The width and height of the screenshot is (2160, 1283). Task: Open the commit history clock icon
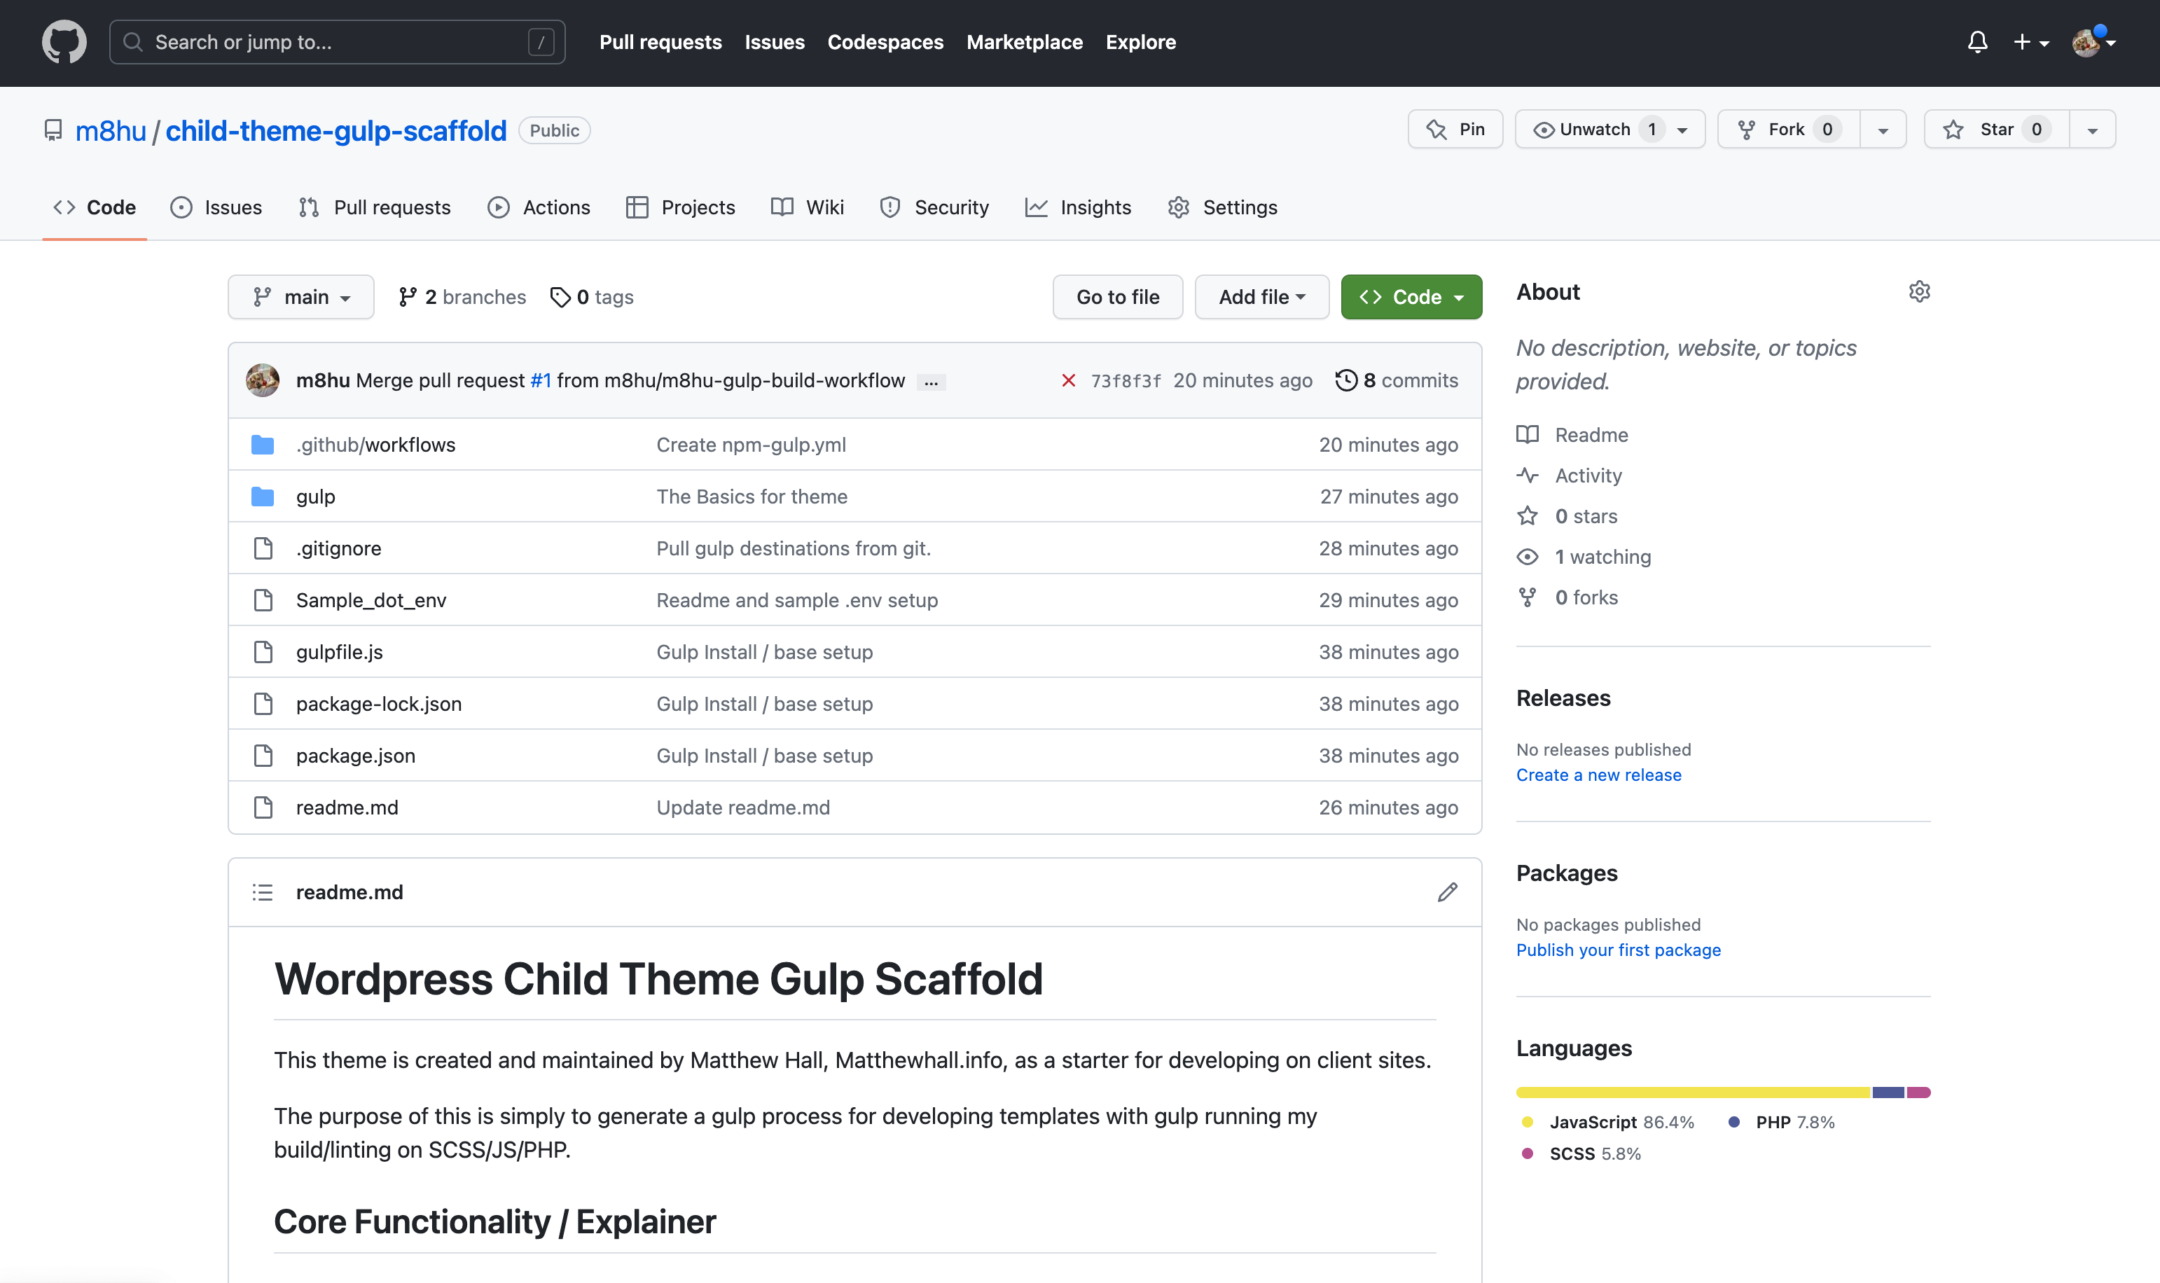[1345, 380]
